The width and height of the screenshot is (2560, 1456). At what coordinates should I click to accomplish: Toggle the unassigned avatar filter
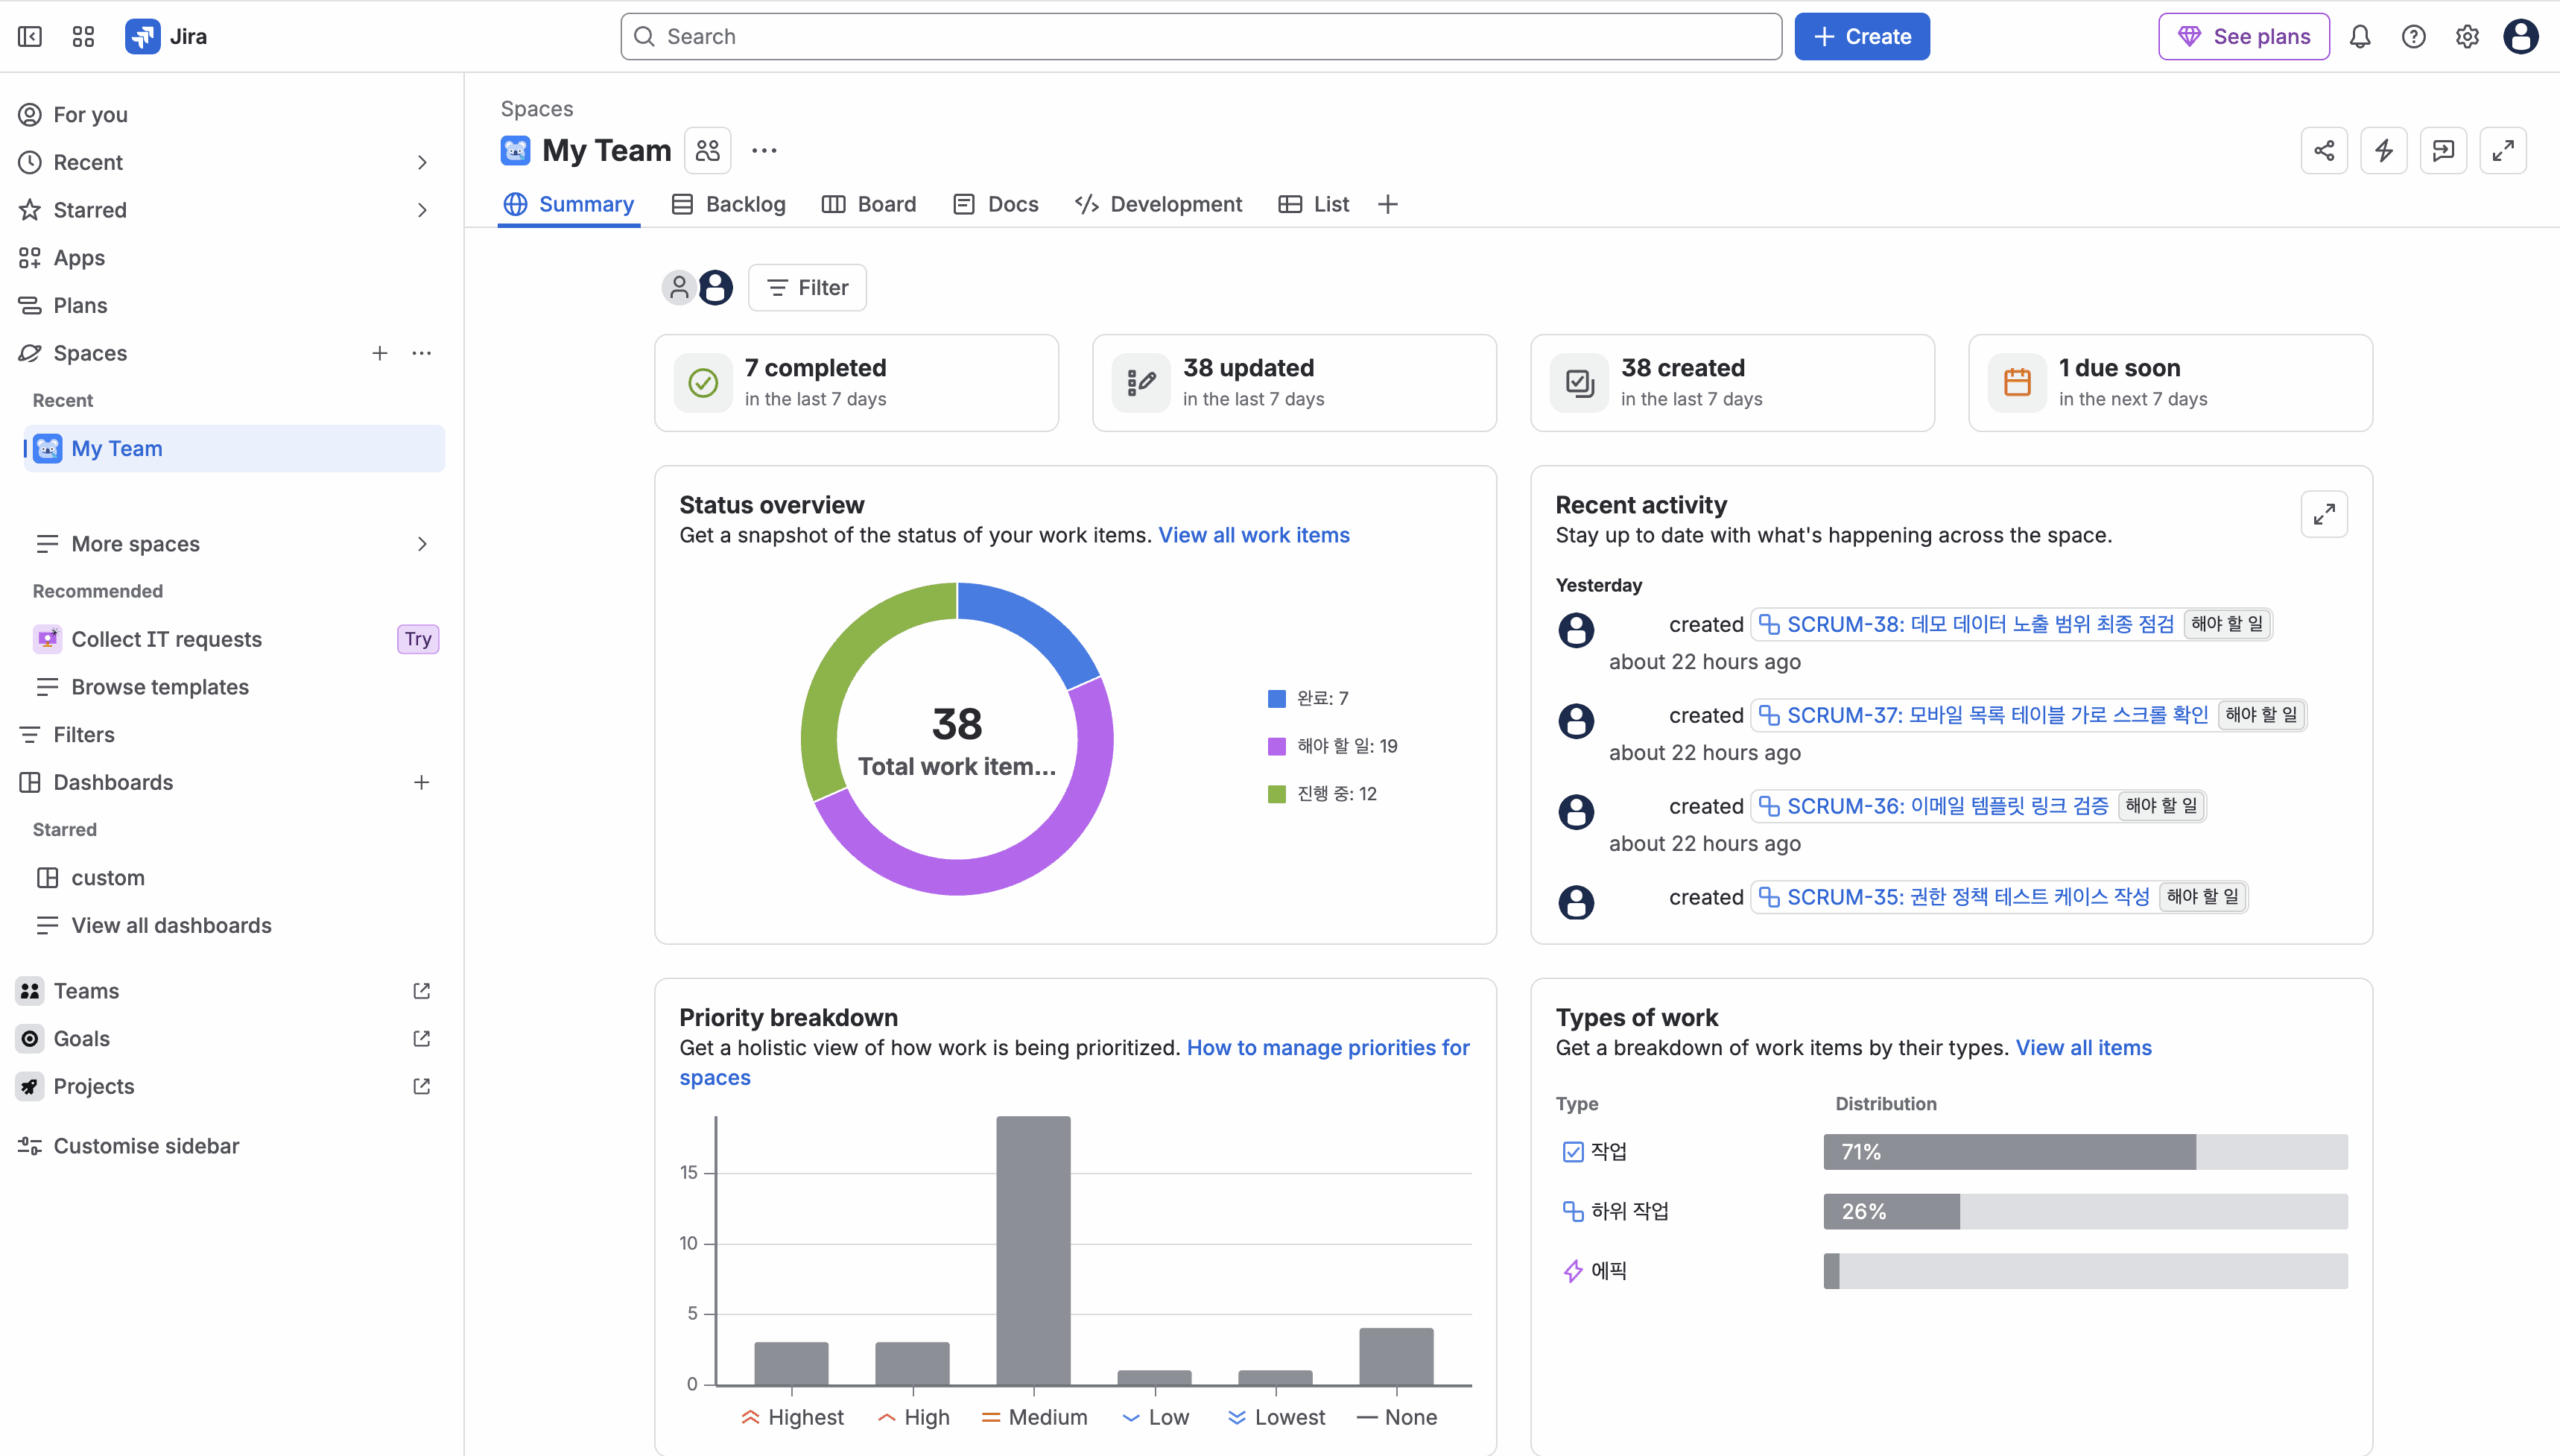pos(679,288)
